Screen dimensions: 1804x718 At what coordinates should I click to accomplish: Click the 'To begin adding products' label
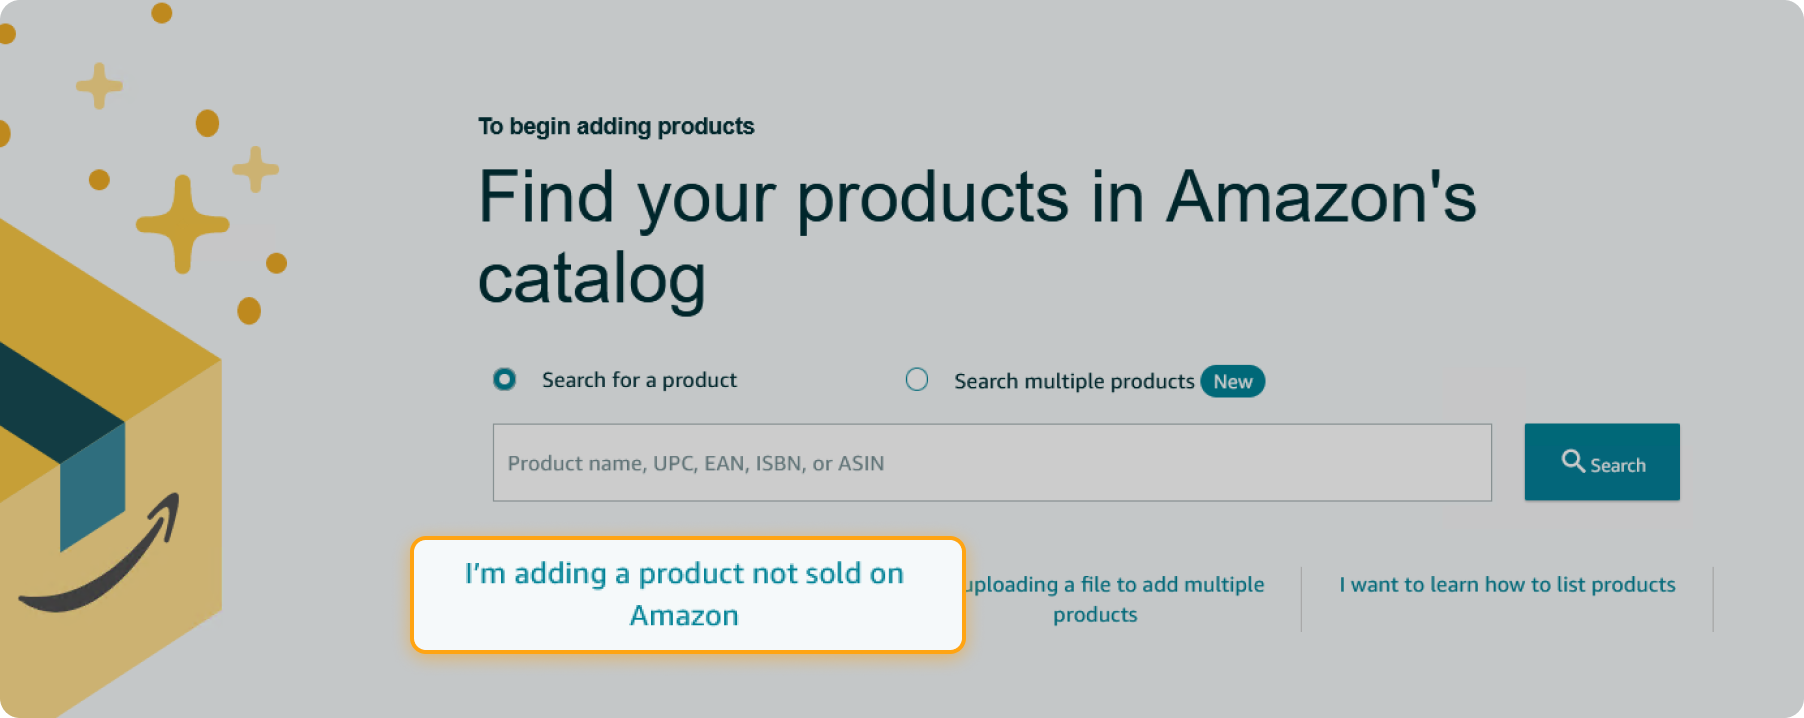coord(616,126)
